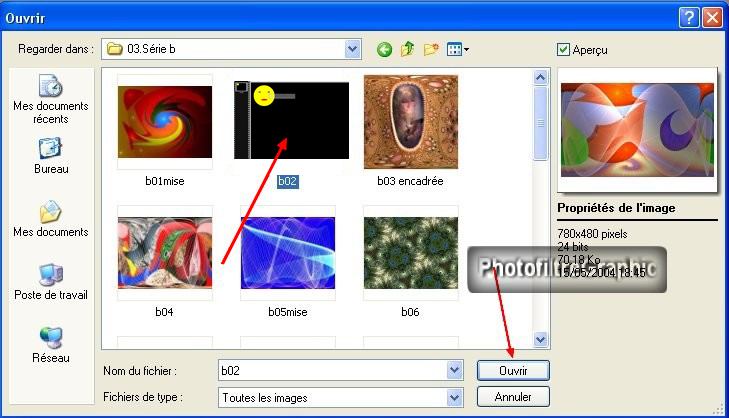Image resolution: width=729 pixels, height=418 pixels.
Task: Choose the b05mise blue wave thumbnail
Action: [x=287, y=252]
